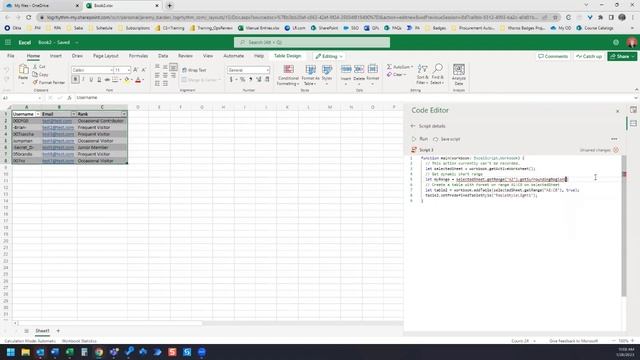Expand the Name Box dropdown
The height and width of the screenshot is (360, 640).
(x=39, y=98)
